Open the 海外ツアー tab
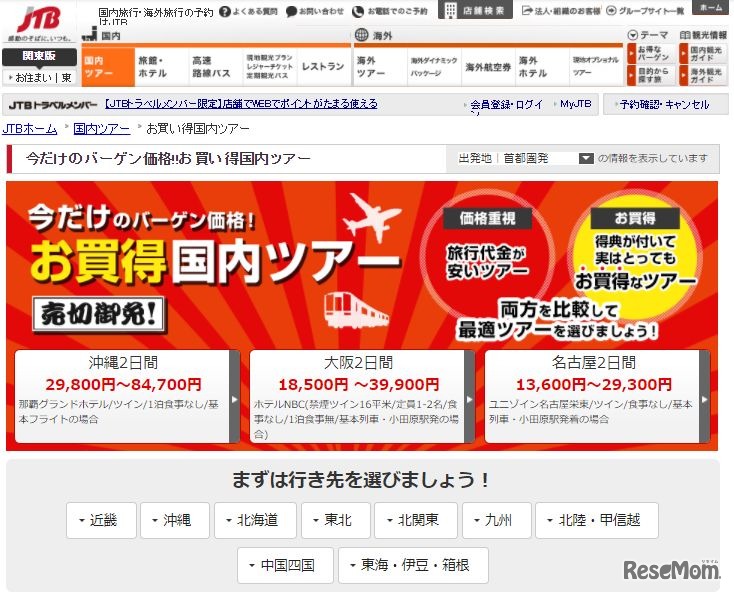 pos(380,67)
